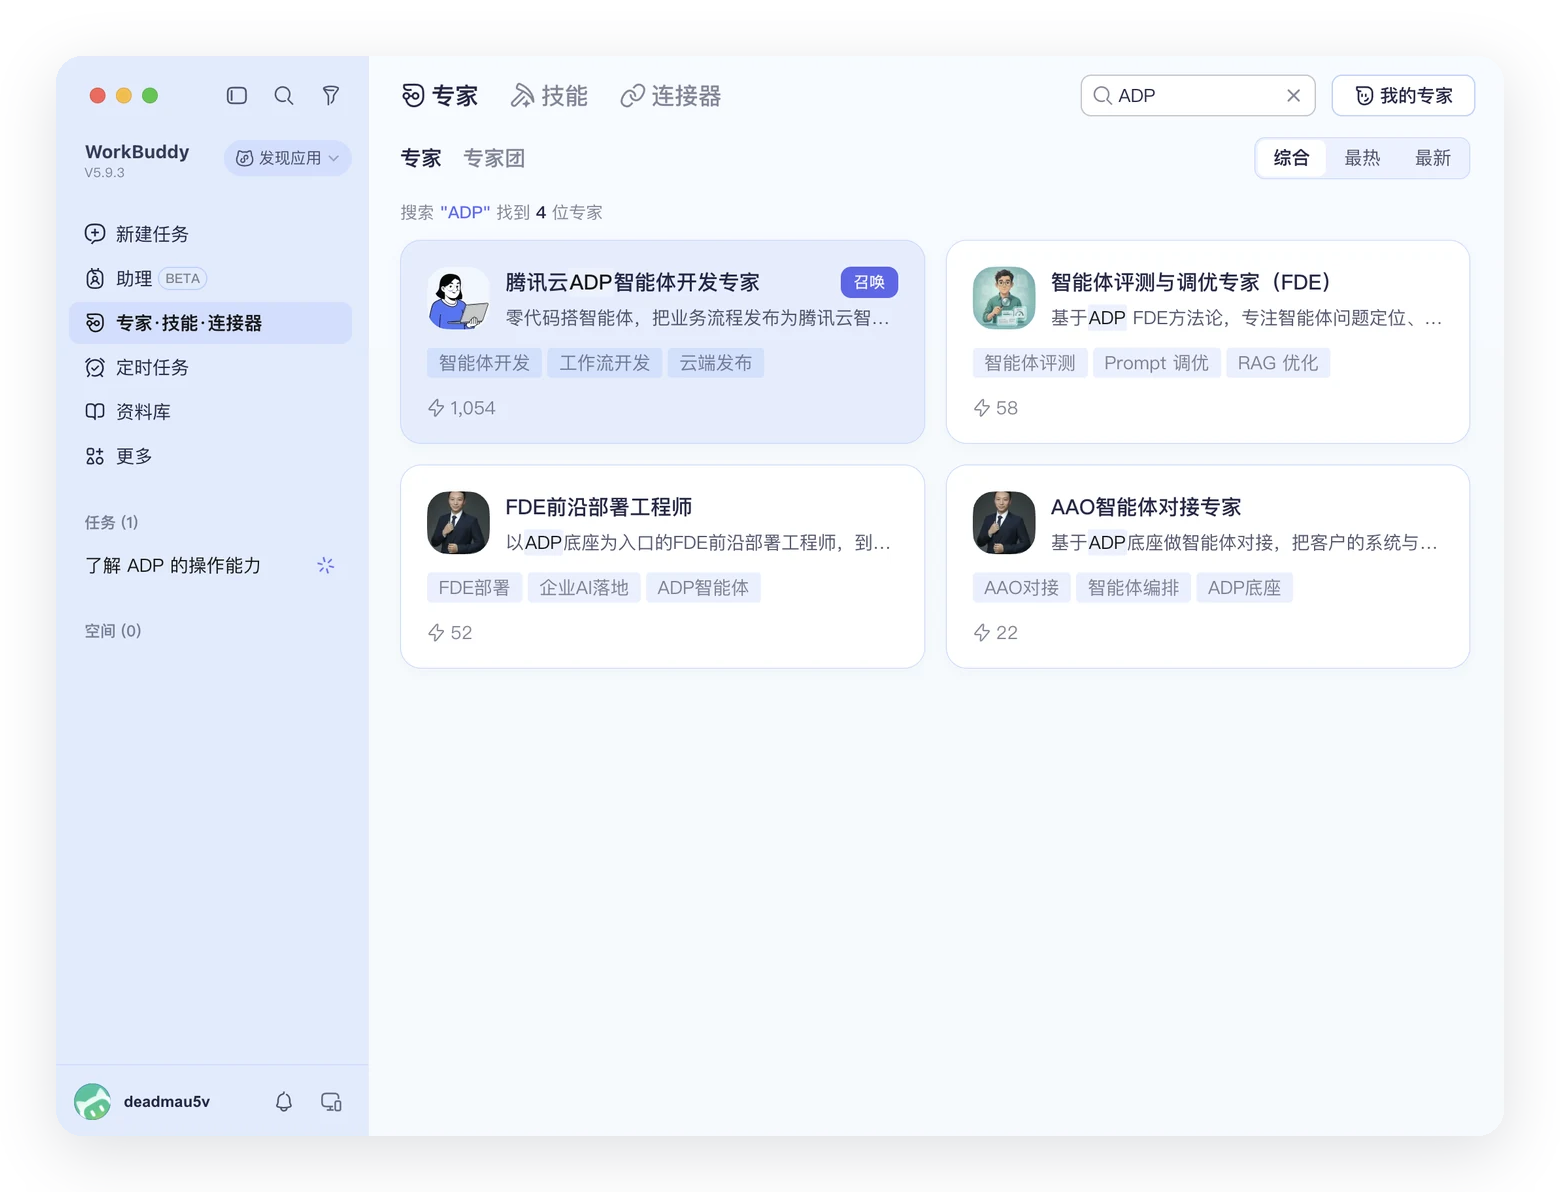Toggle the sidebar panel icon
This screenshot has height=1192, width=1560.
click(237, 96)
